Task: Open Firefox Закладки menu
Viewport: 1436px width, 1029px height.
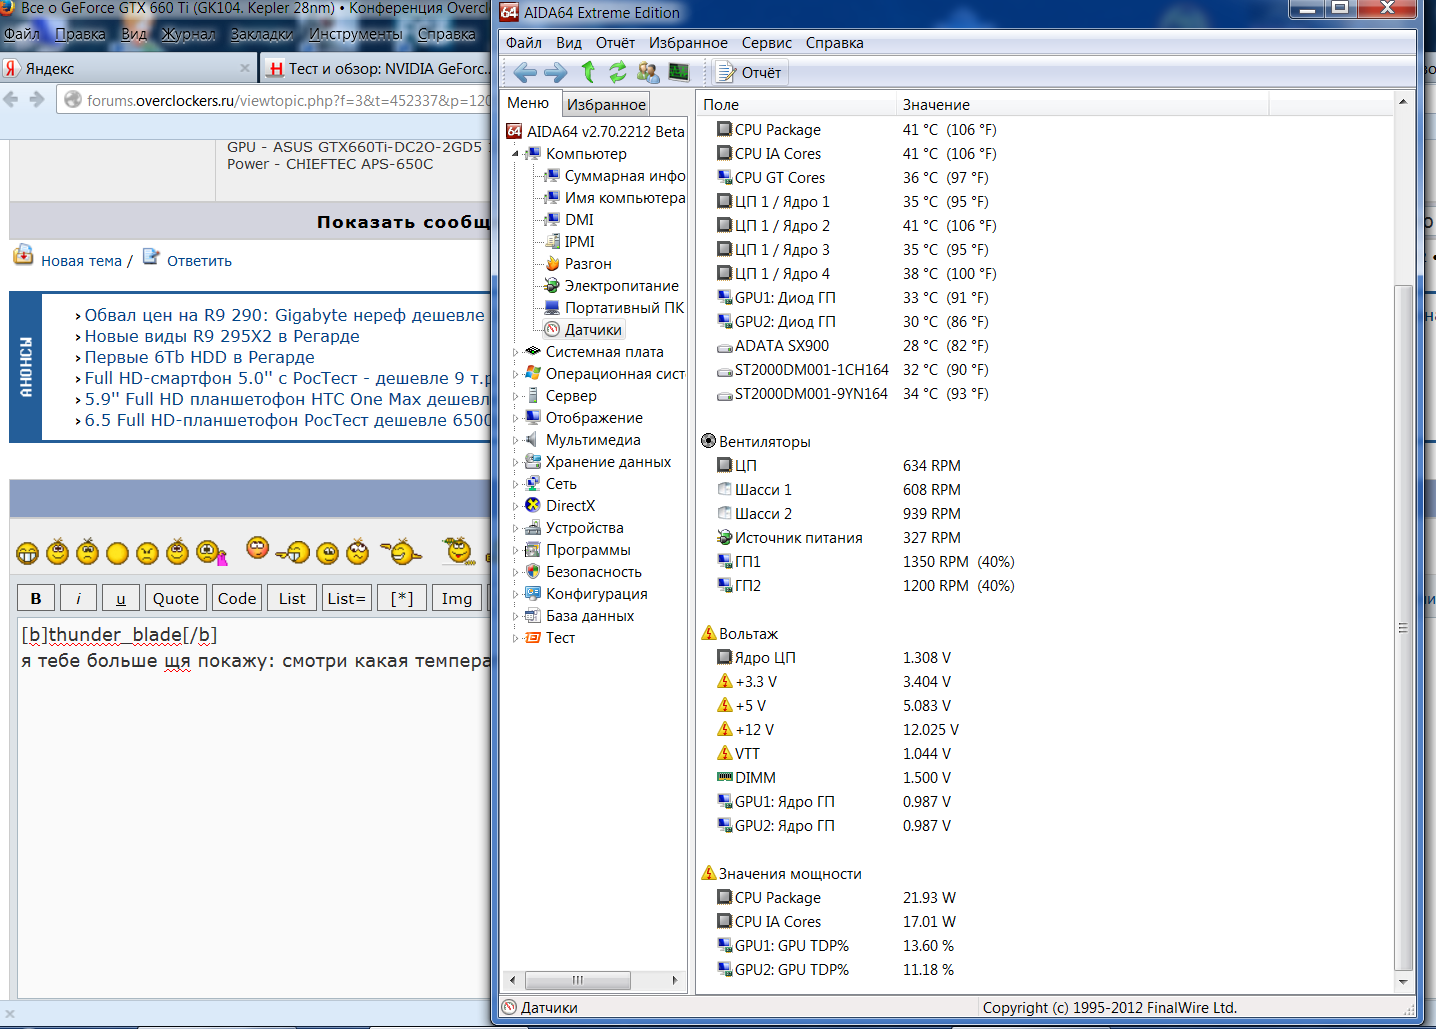Action: tap(262, 34)
